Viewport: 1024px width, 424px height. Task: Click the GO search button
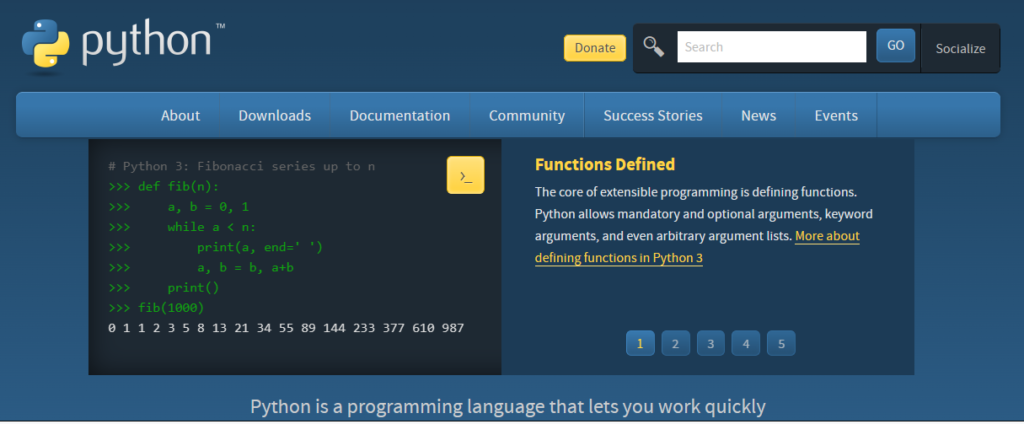[895, 46]
